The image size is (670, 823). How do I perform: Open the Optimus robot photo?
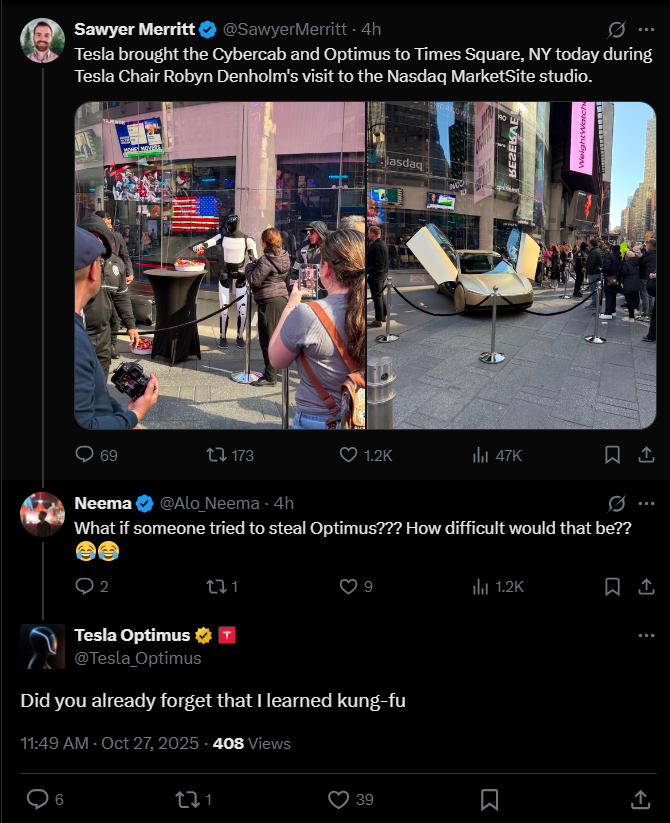[x=220, y=265]
